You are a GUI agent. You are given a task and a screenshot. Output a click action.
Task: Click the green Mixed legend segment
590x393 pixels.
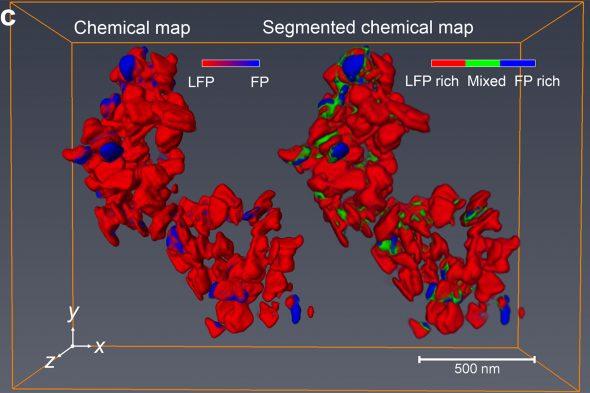(483, 63)
